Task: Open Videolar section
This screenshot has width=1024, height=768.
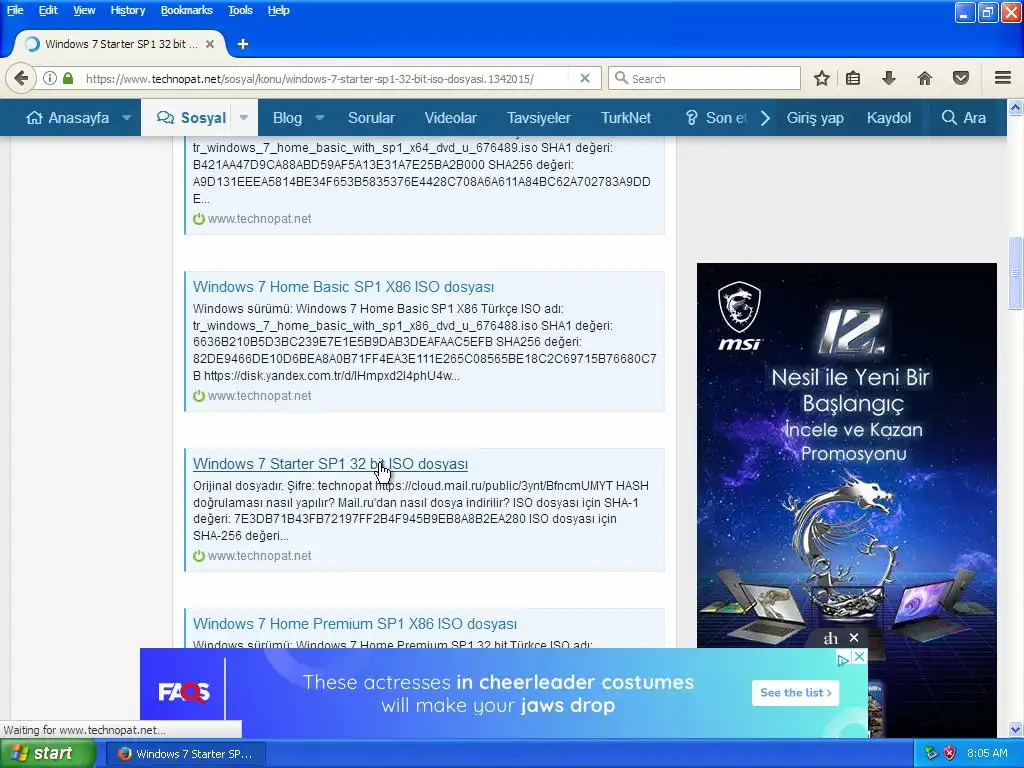Action: [451, 118]
